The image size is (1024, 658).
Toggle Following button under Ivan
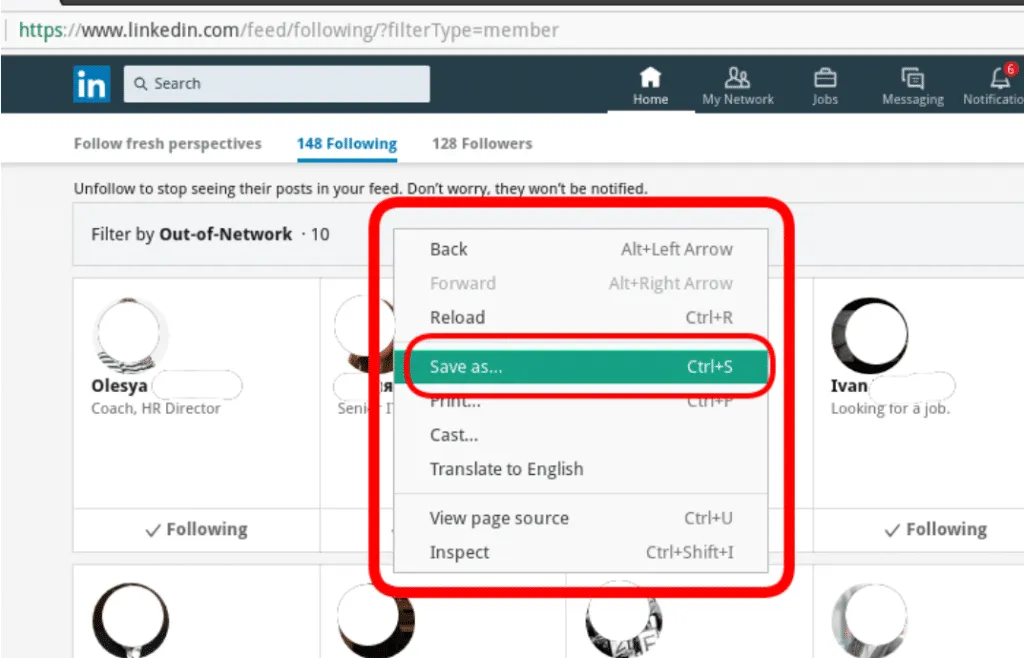click(x=935, y=529)
